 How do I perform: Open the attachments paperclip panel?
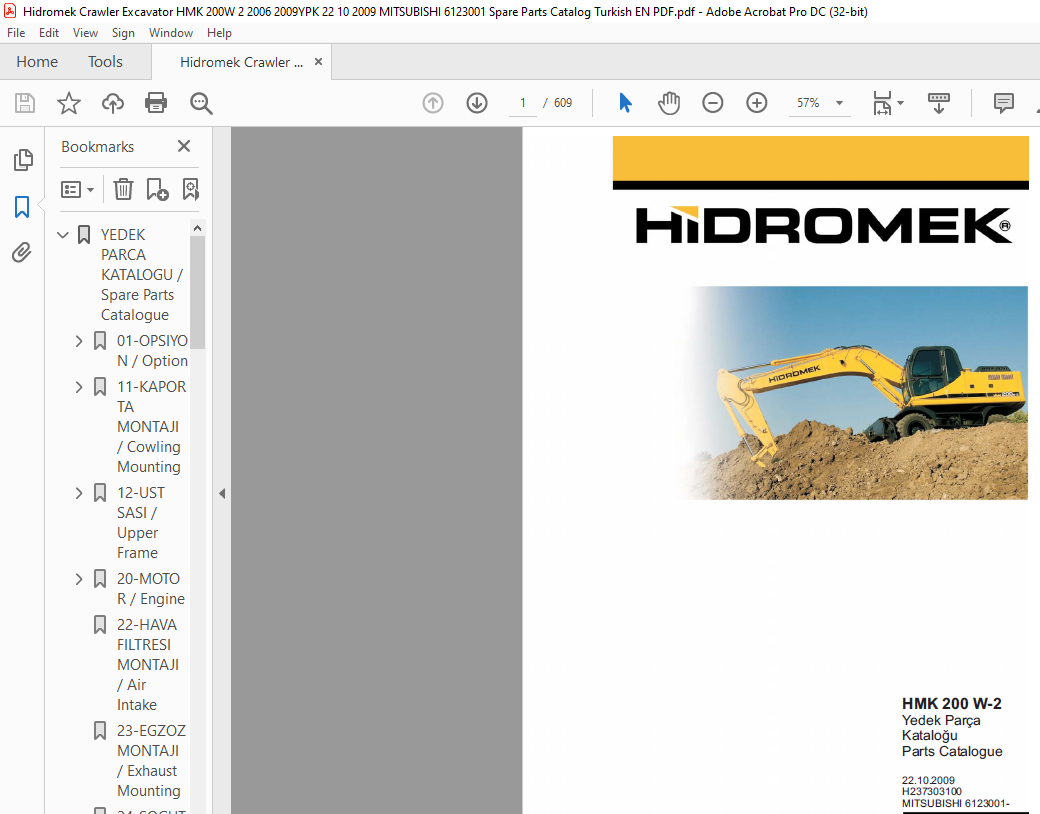[22, 253]
